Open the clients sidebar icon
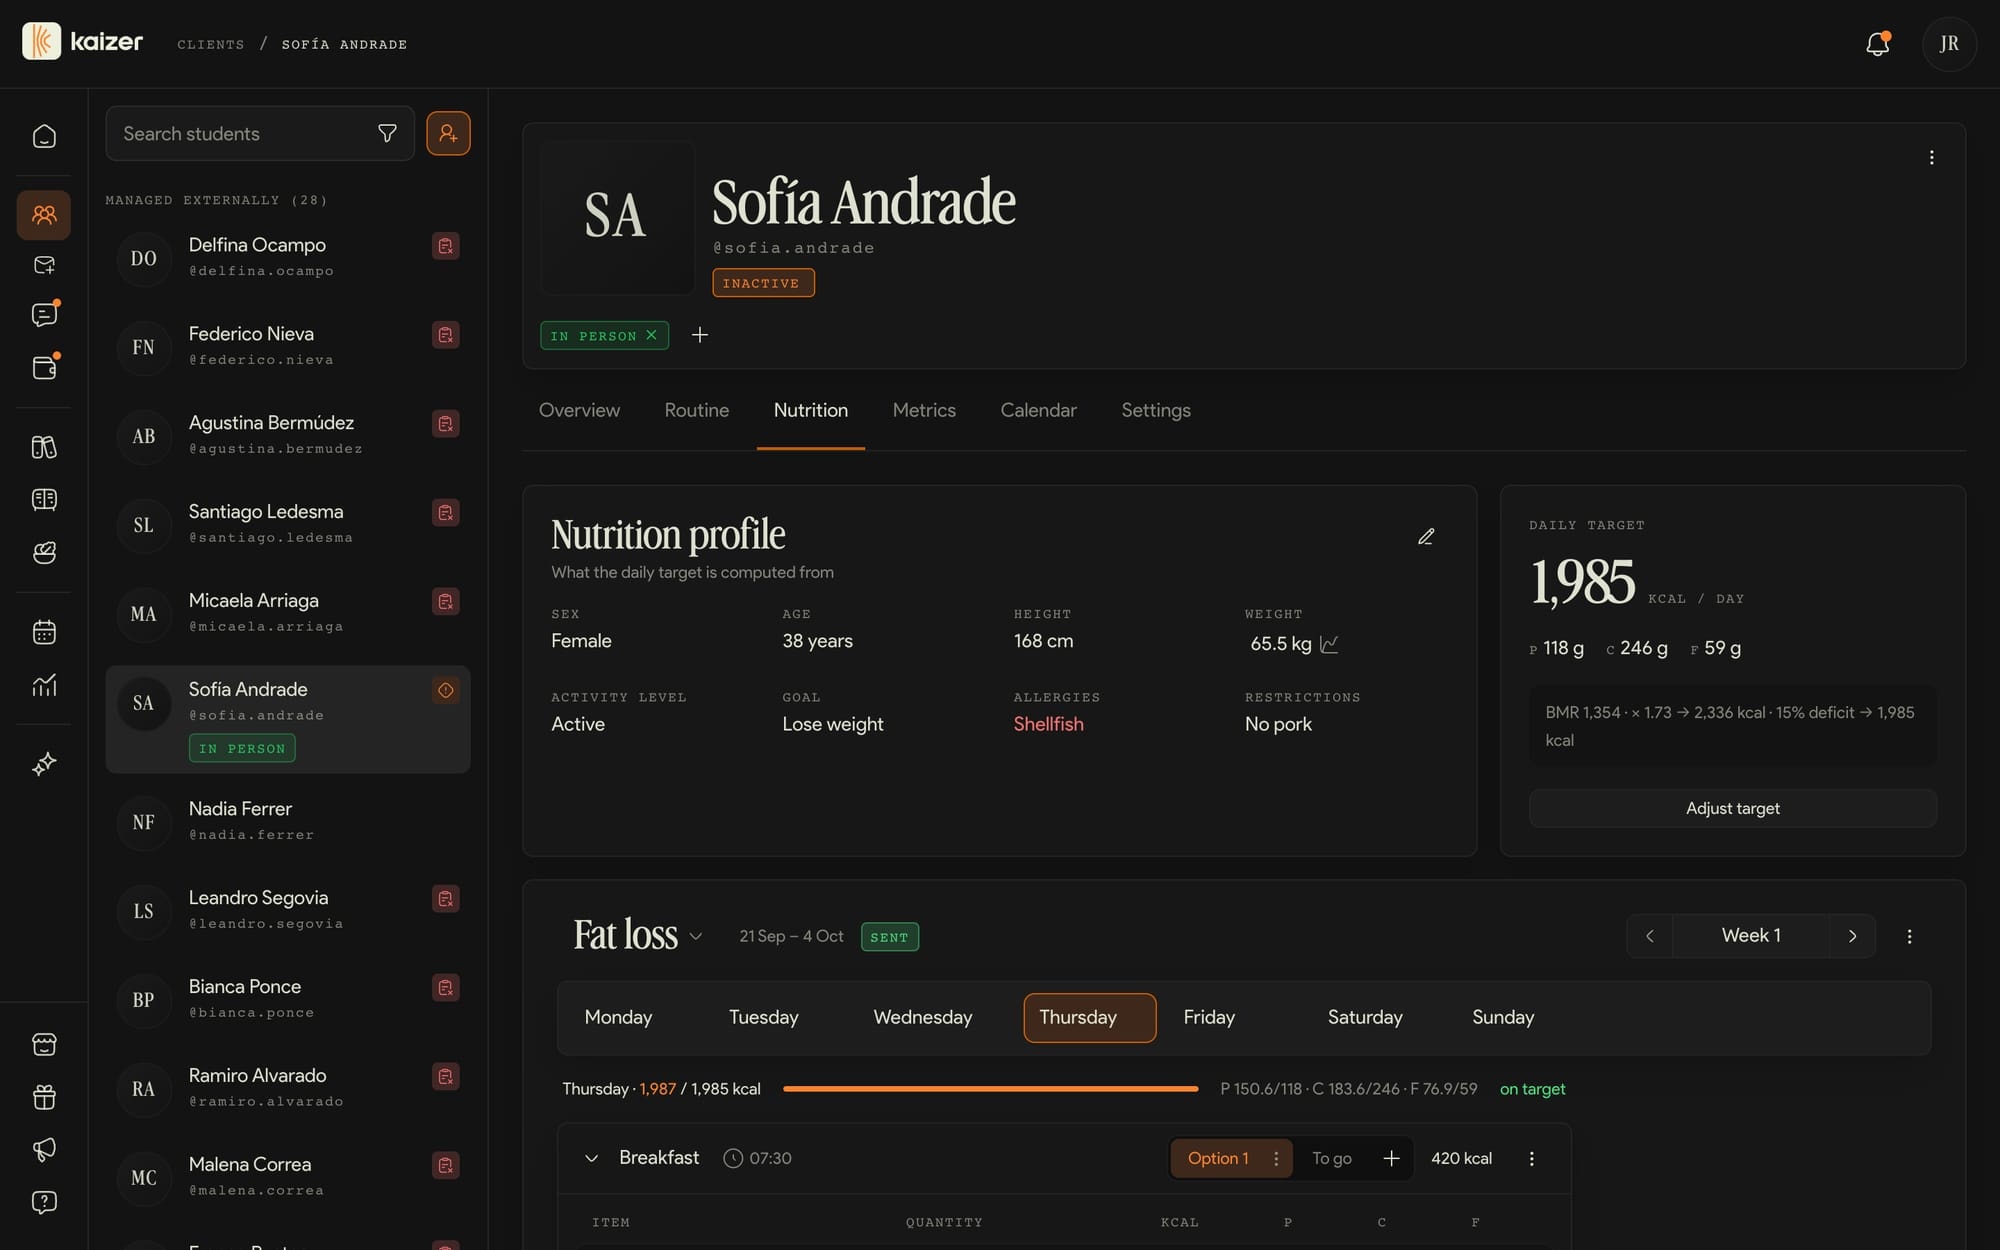2000x1250 pixels. pyautogui.click(x=44, y=215)
